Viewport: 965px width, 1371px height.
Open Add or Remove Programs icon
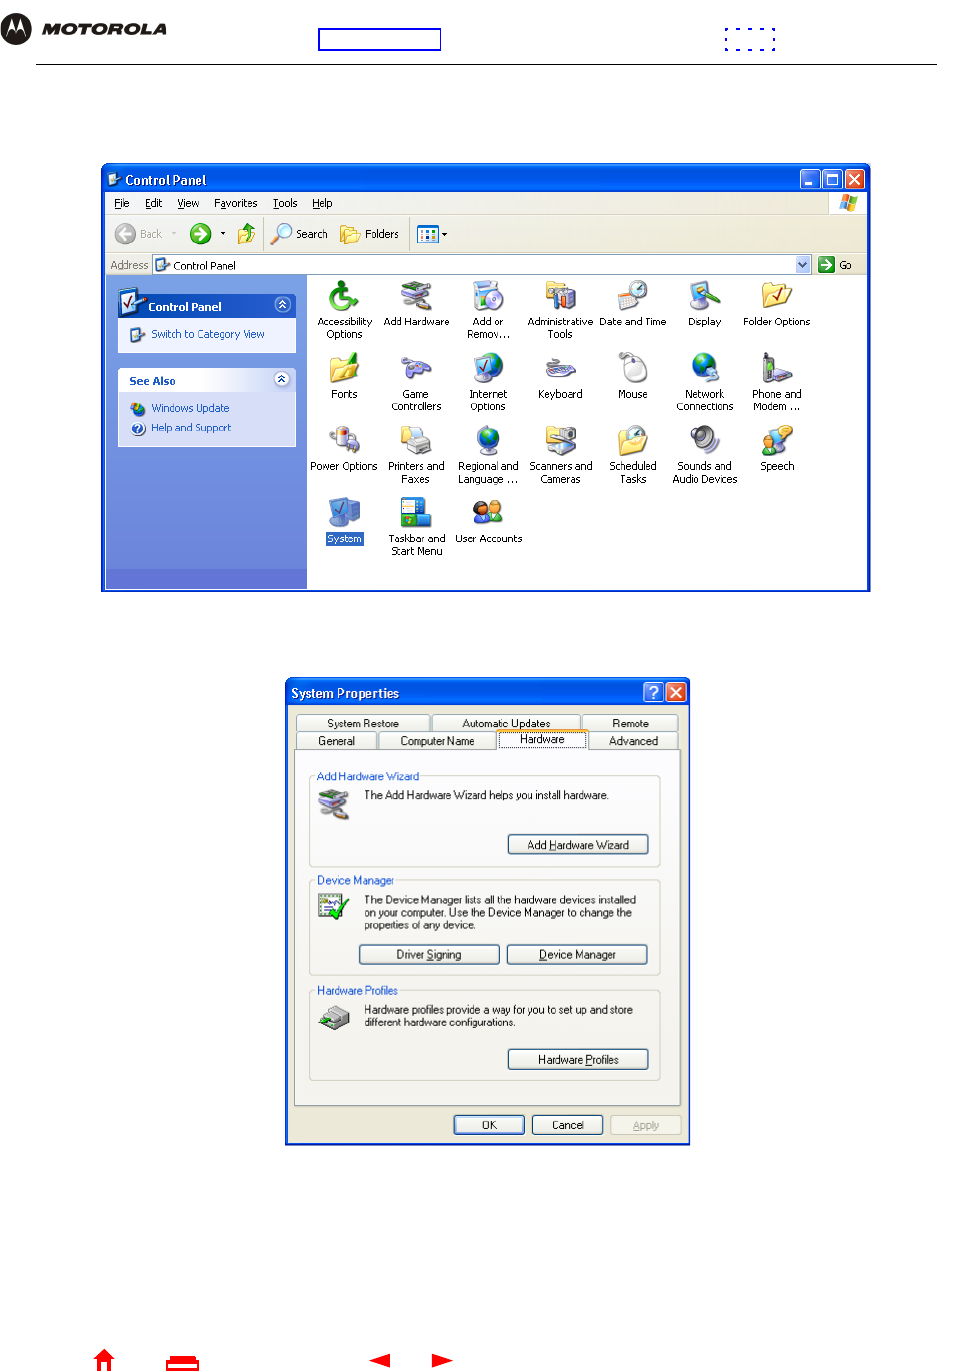pos(488,310)
